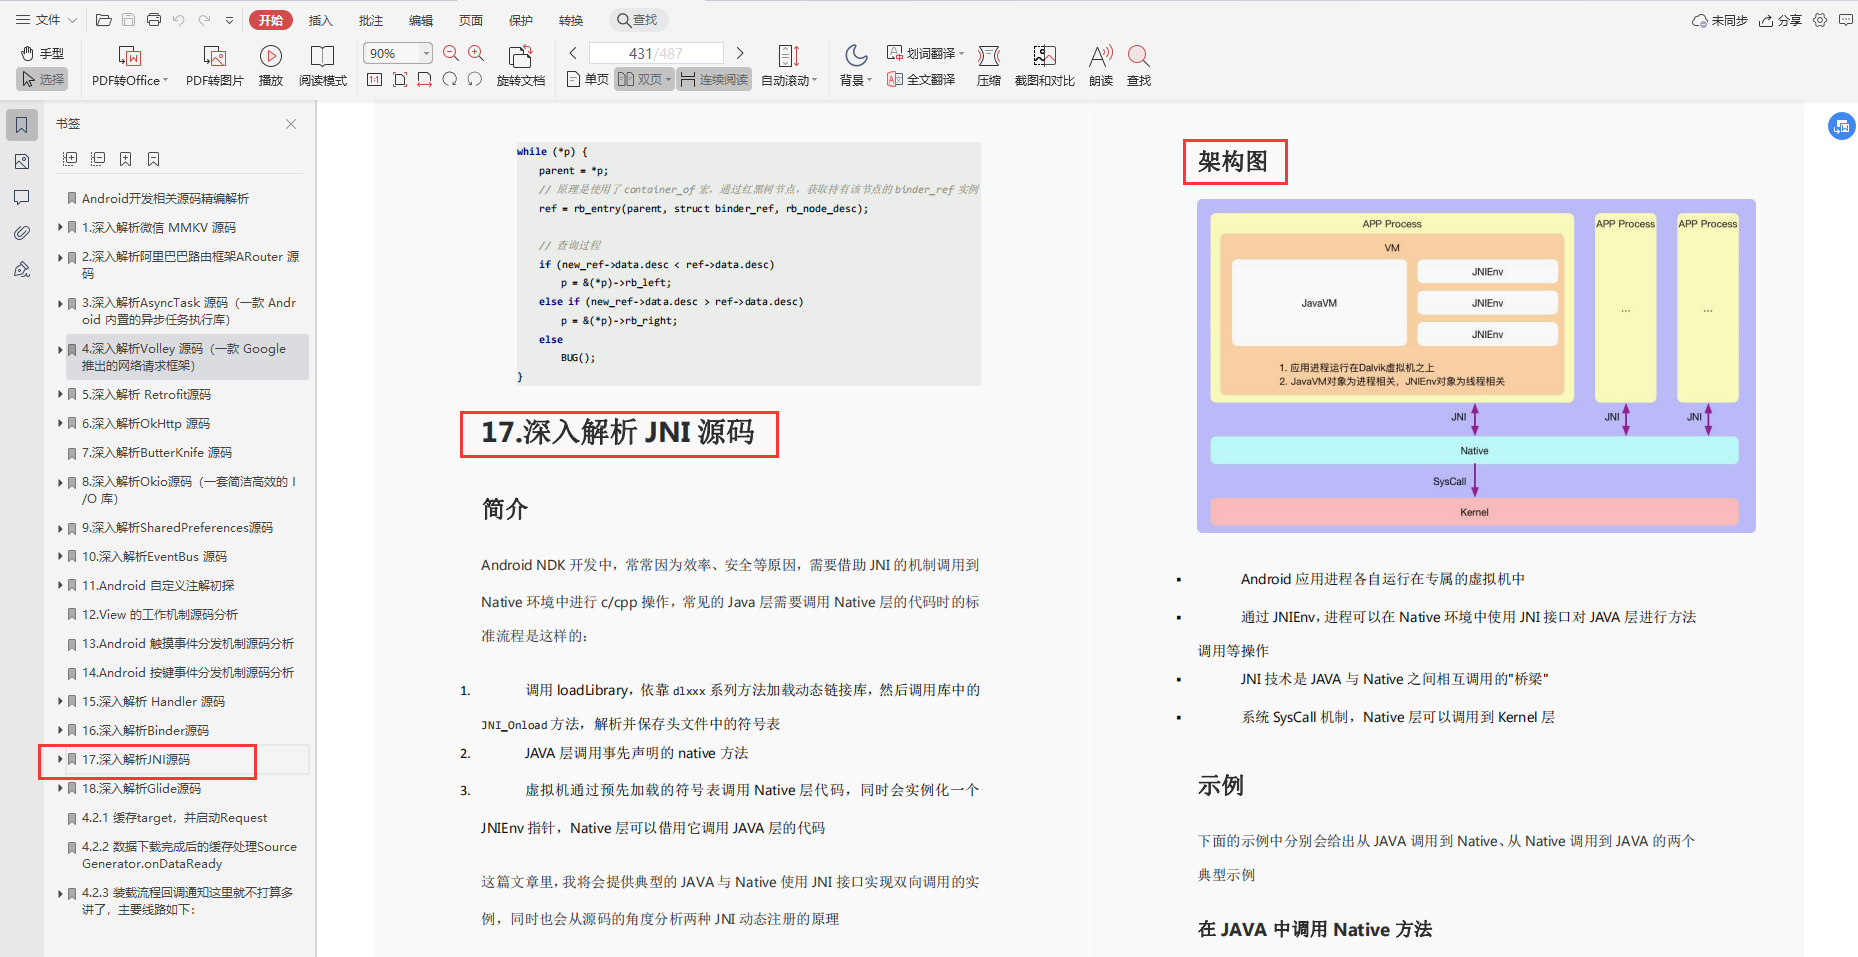Click the 分享 share button
This screenshot has height=957, width=1858.
(1781, 20)
